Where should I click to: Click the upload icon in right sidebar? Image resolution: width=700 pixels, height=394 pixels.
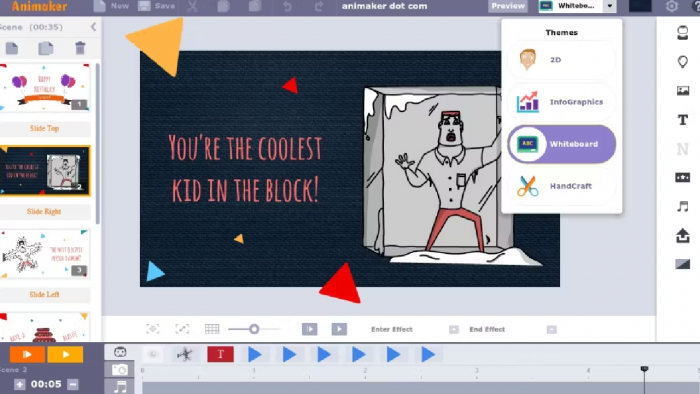click(682, 235)
